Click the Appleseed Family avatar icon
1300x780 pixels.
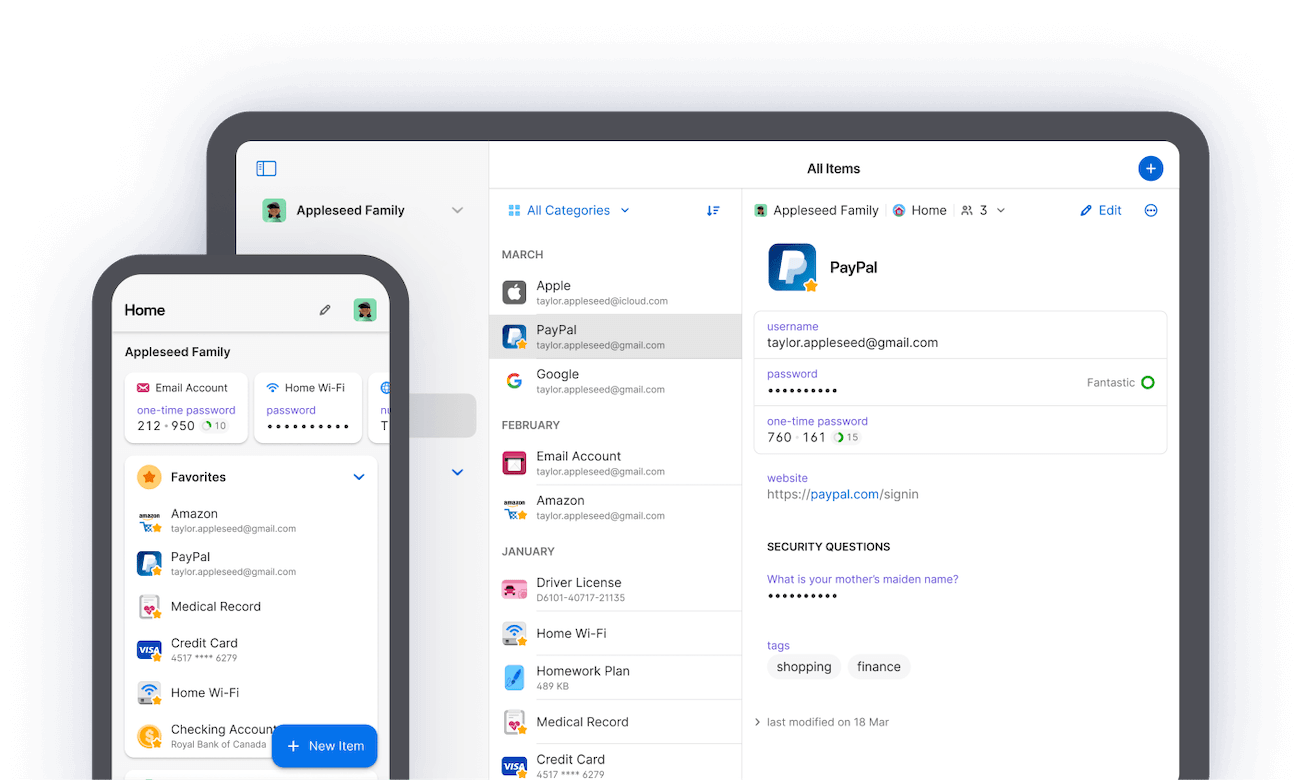click(x=273, y=210)
